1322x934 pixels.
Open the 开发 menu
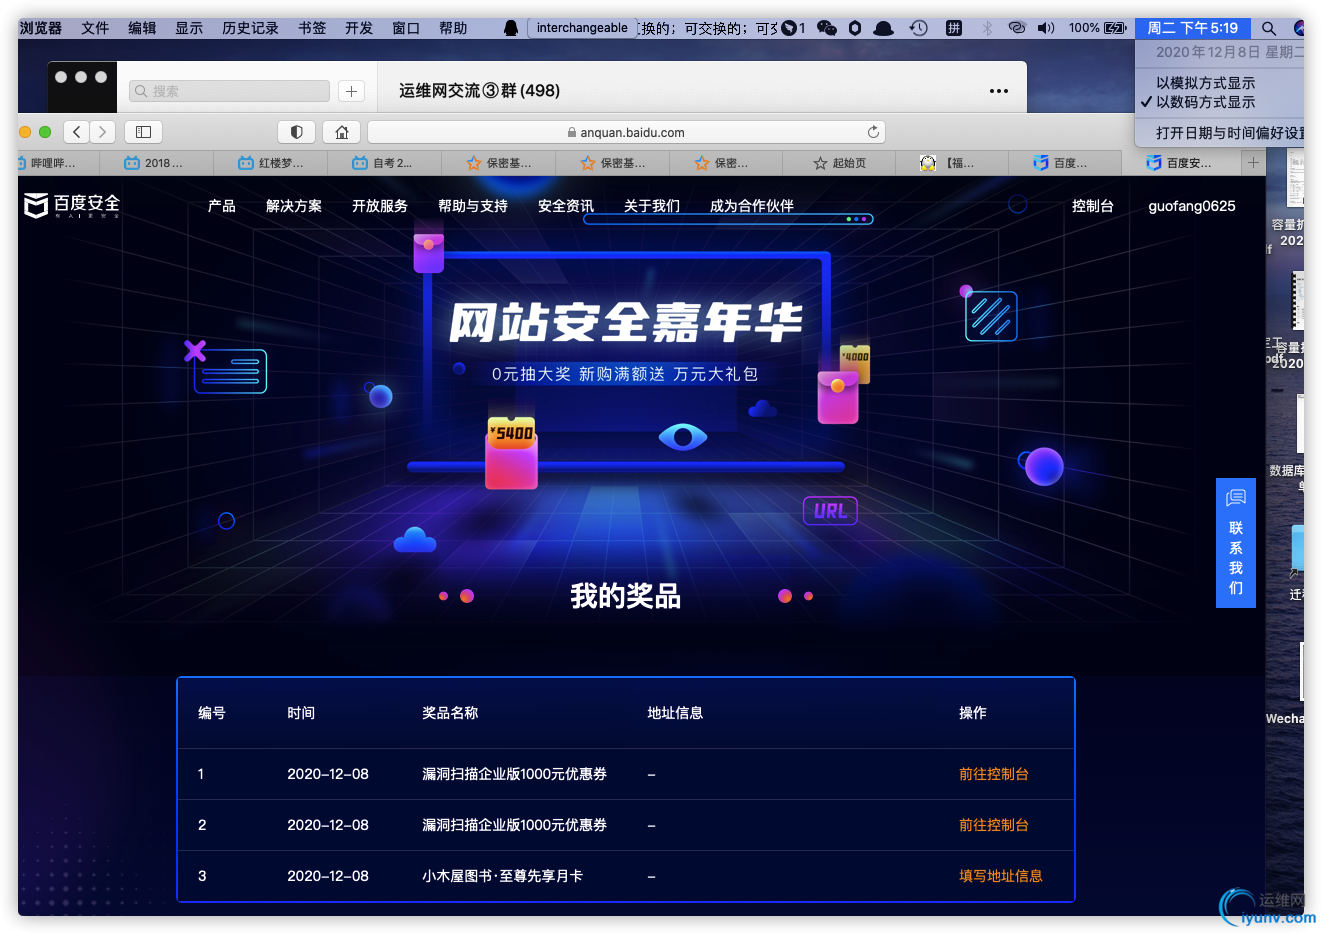click(x=359, y=28)
